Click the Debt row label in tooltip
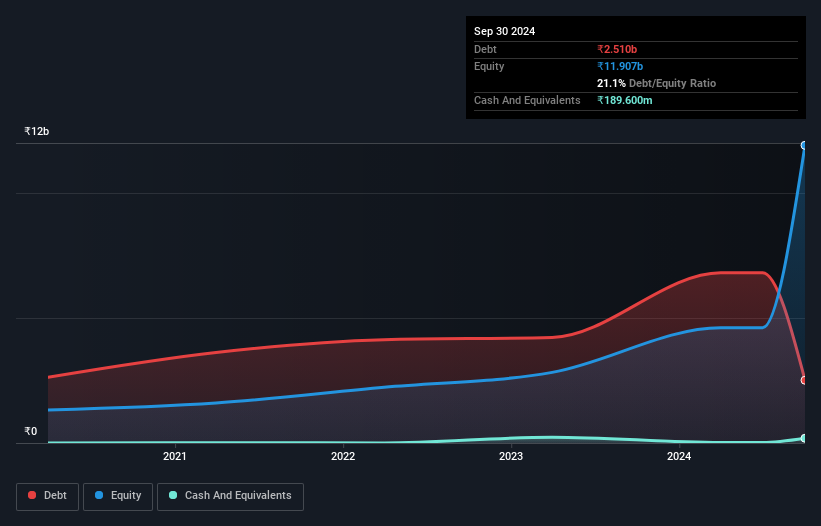Viewport: 821px width, 526px height. point(485,49)
